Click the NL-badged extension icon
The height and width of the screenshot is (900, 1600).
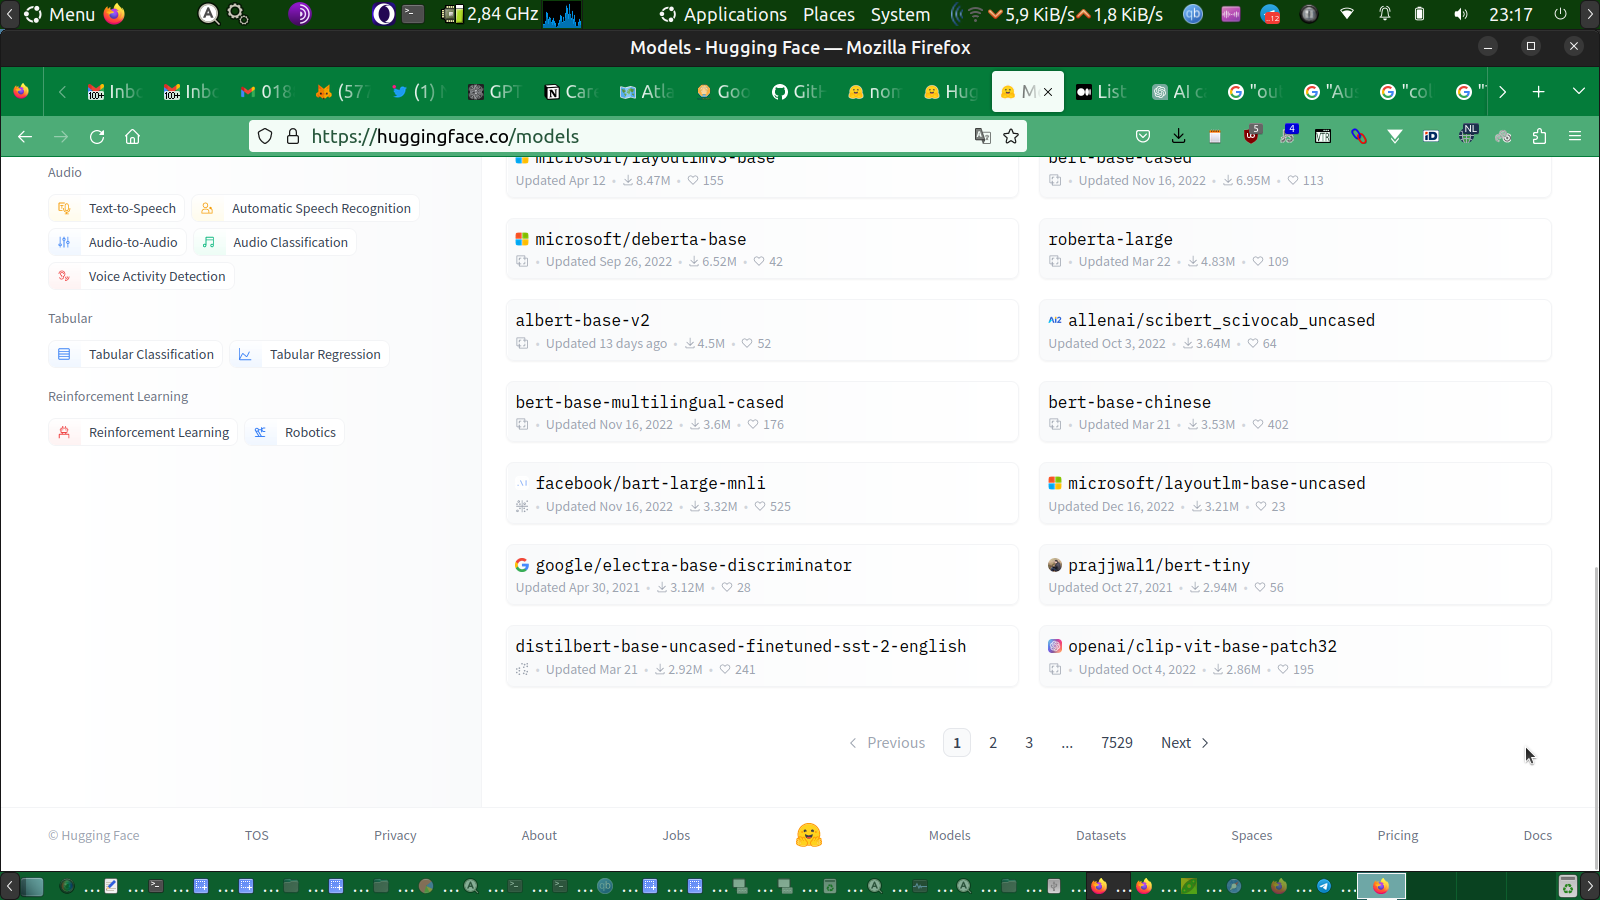click(x=1467, y=135)
